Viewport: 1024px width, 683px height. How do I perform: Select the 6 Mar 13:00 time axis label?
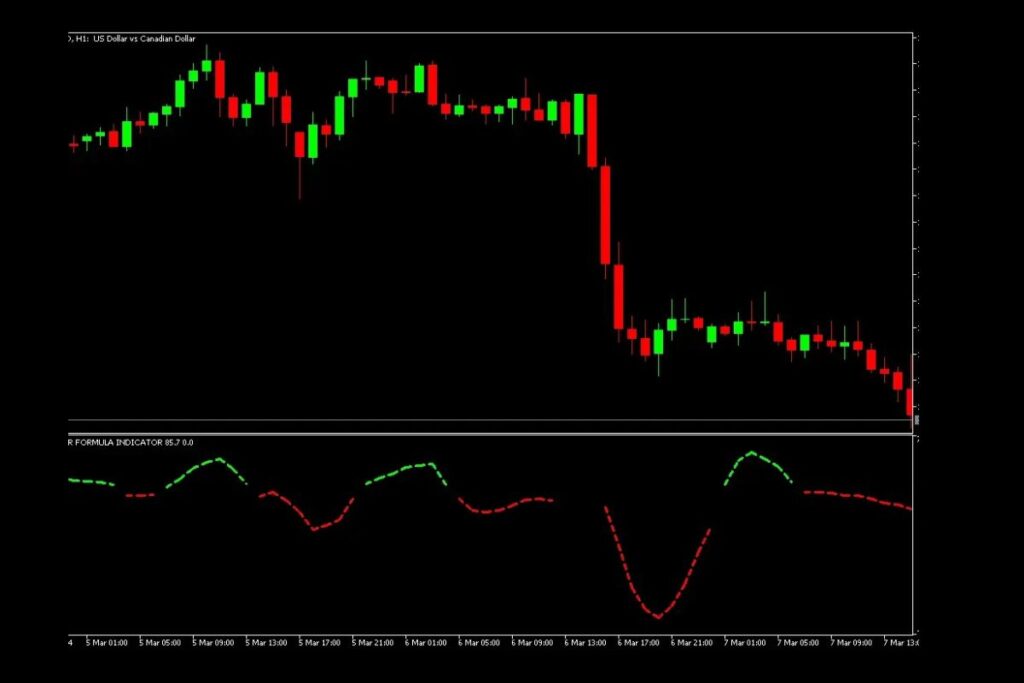coord(585,642)
